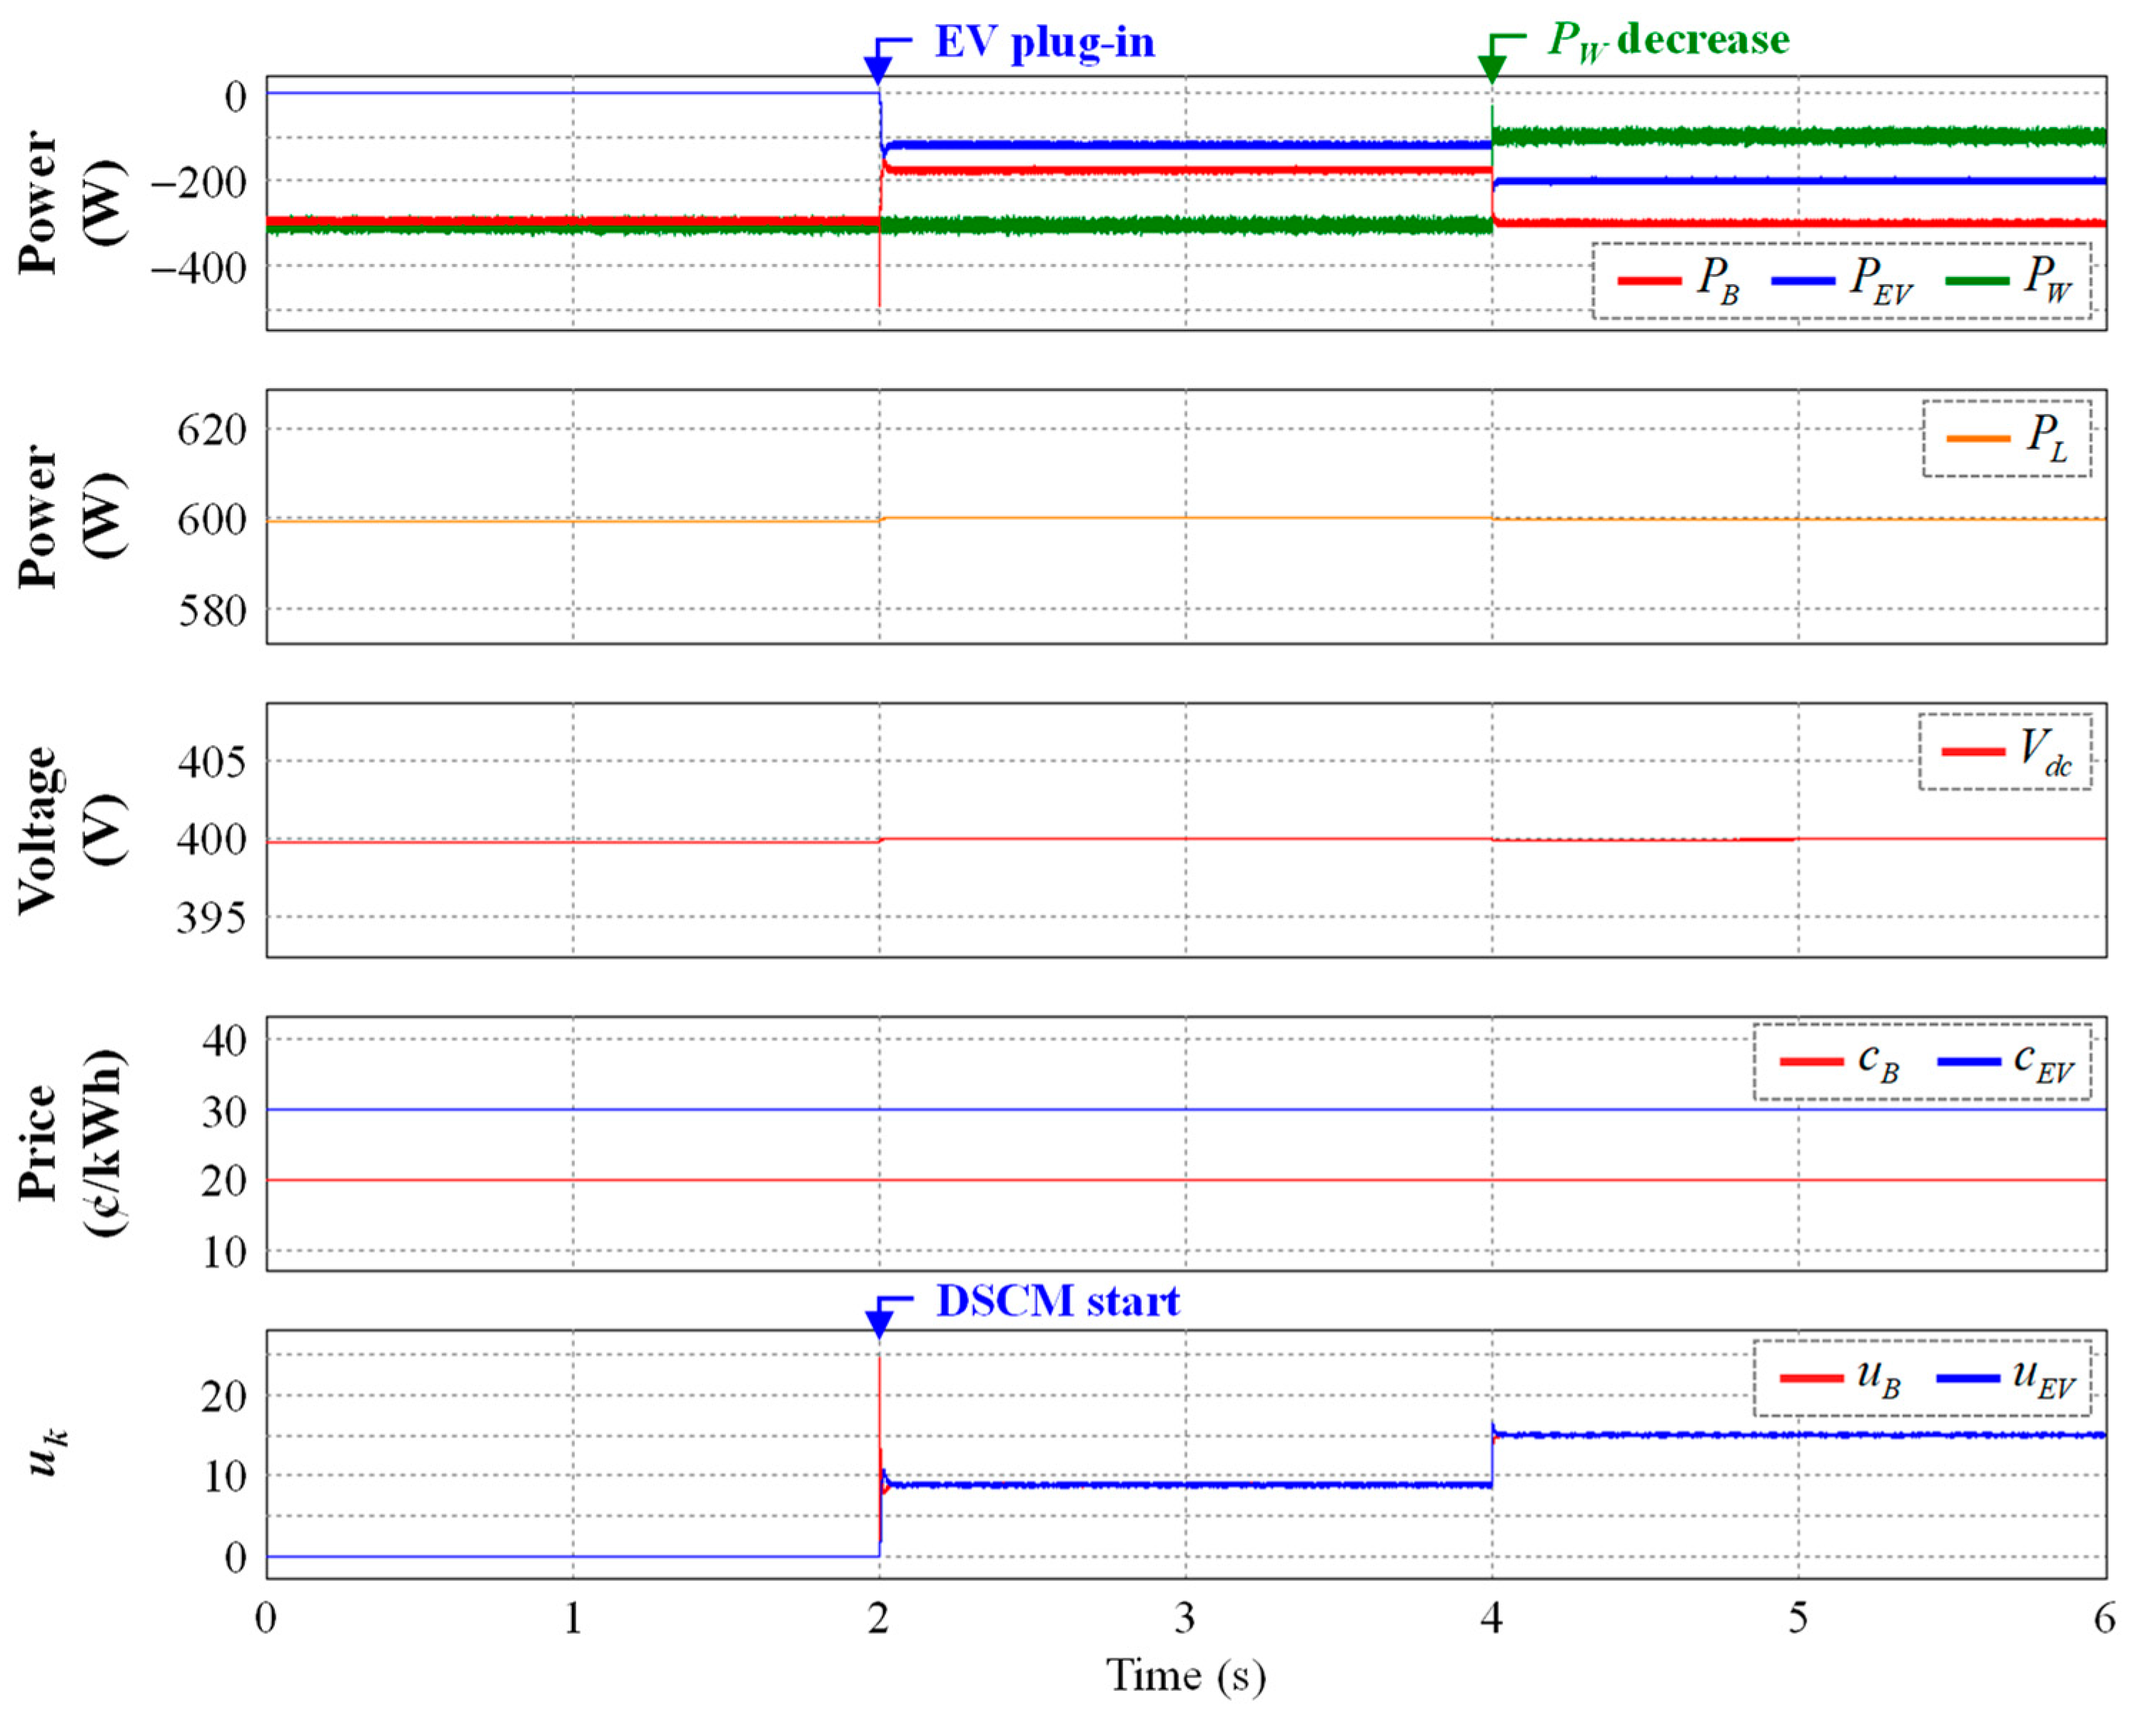Click the red Vdc legend line
Image resolution: width=2156 pixels, height=1723 pixels.
1973,751
